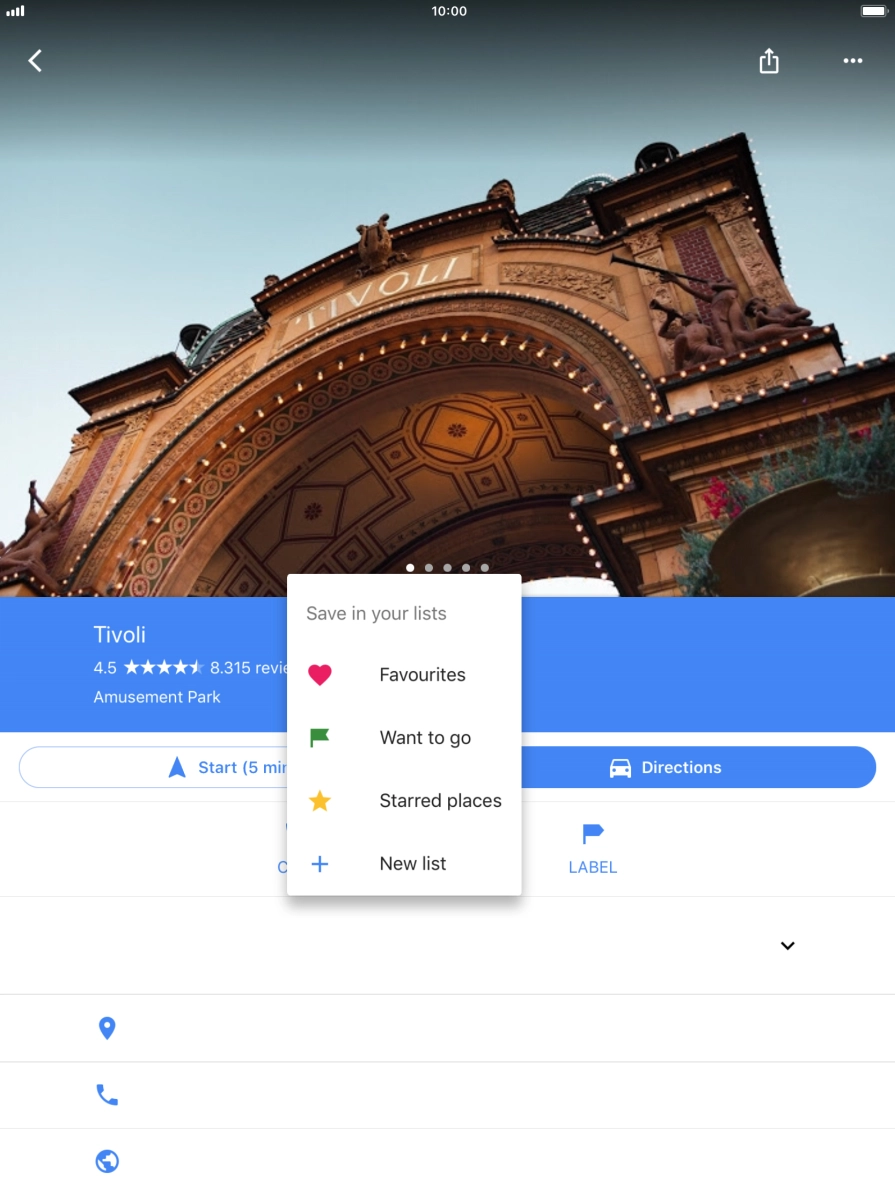
Task: Select Starred places list entry
Action: 440,801
